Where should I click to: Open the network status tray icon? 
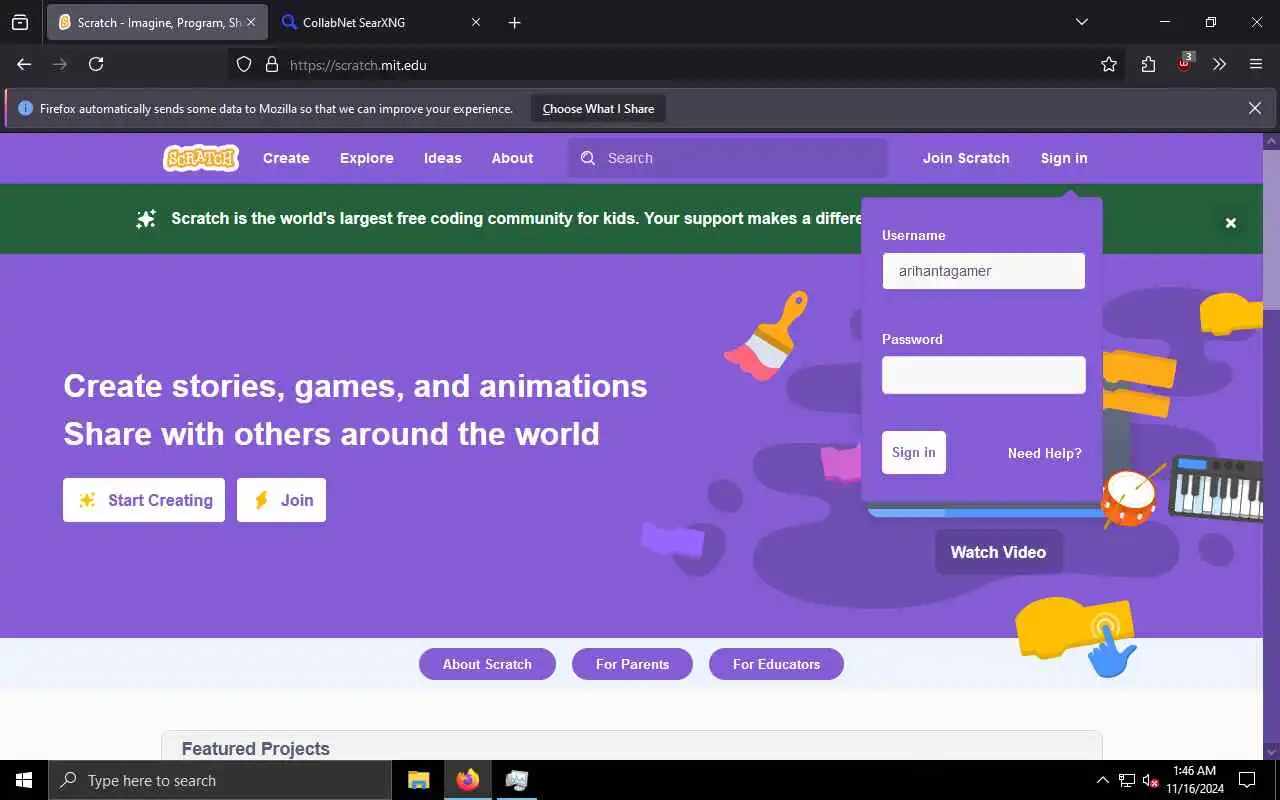[1127, 780]
